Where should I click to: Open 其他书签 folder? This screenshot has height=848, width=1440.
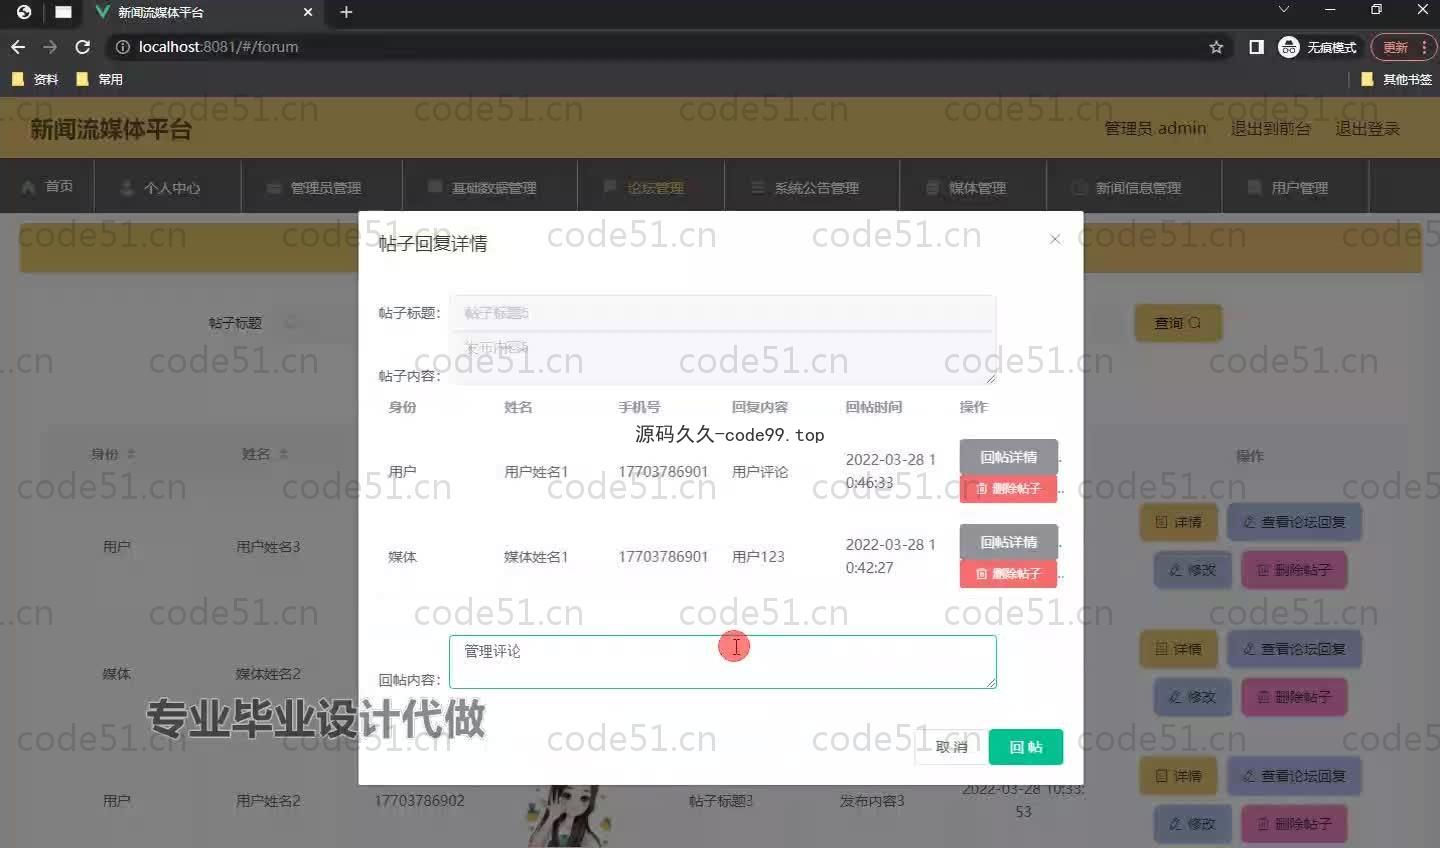pyautogui.click(x=1397, y=79)
